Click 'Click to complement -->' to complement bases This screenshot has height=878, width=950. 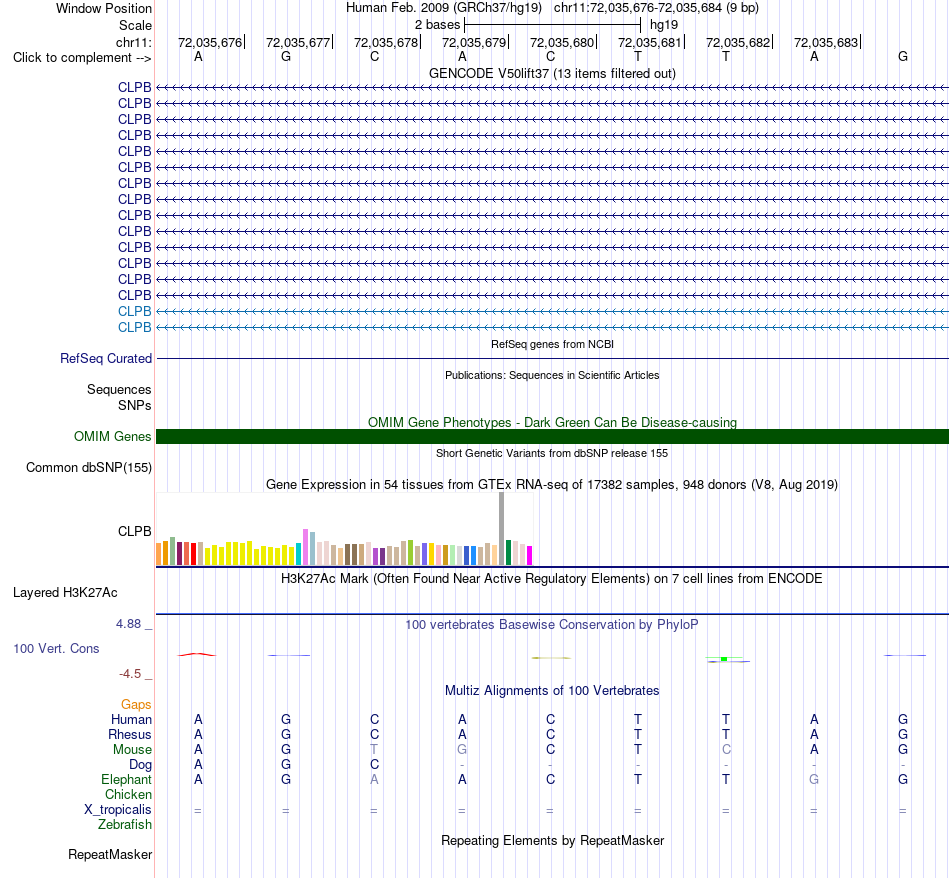coord(82,58)
